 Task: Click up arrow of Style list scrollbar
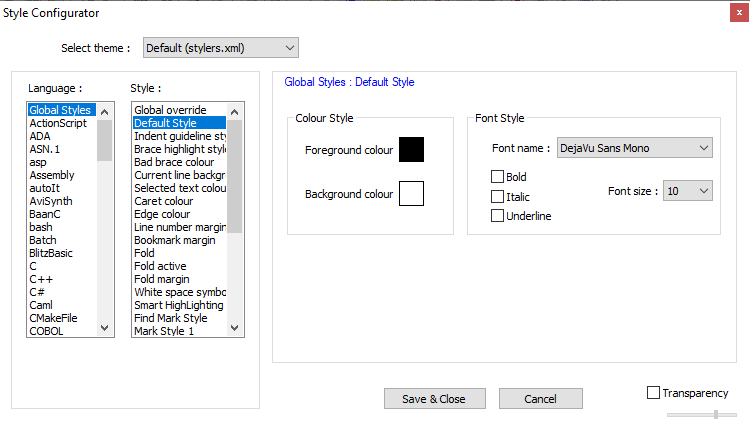point(234,112)
